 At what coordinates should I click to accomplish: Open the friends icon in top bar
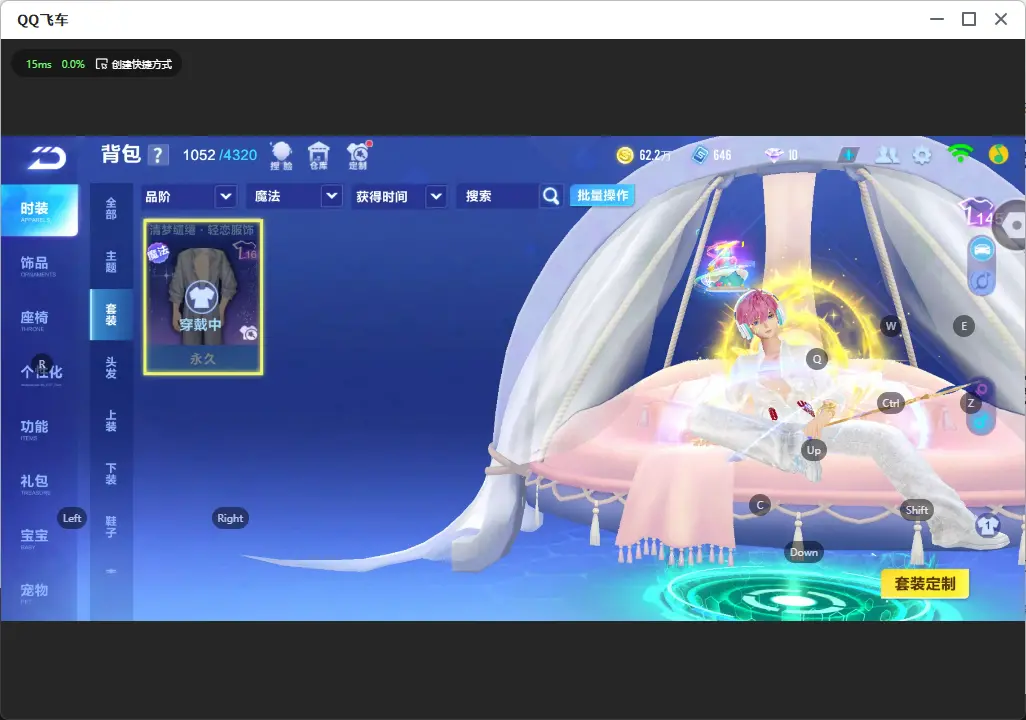887,155
